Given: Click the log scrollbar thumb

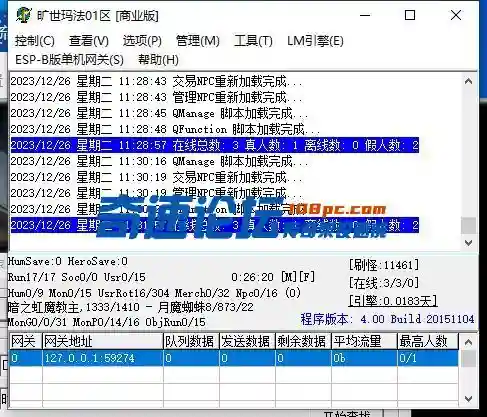Looking at the screenshot, I should click(468, 226).
